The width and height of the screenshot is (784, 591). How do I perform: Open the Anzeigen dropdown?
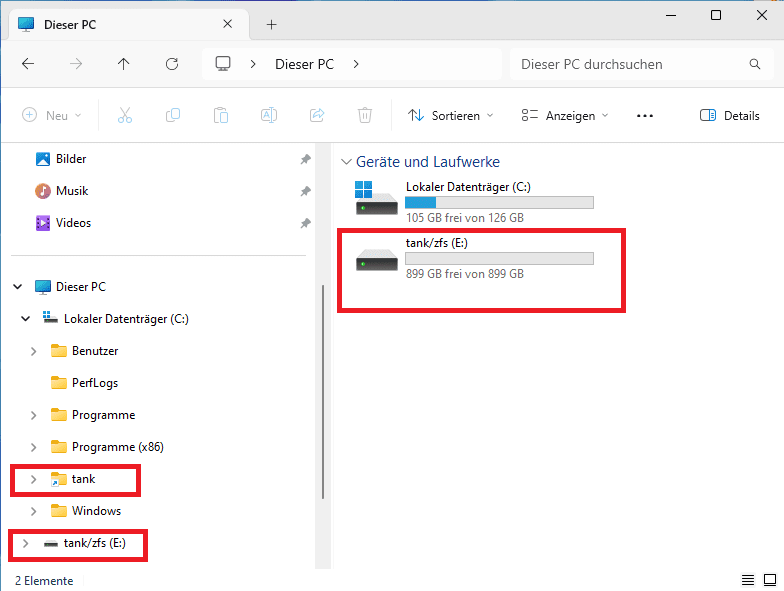coord(565,116)
